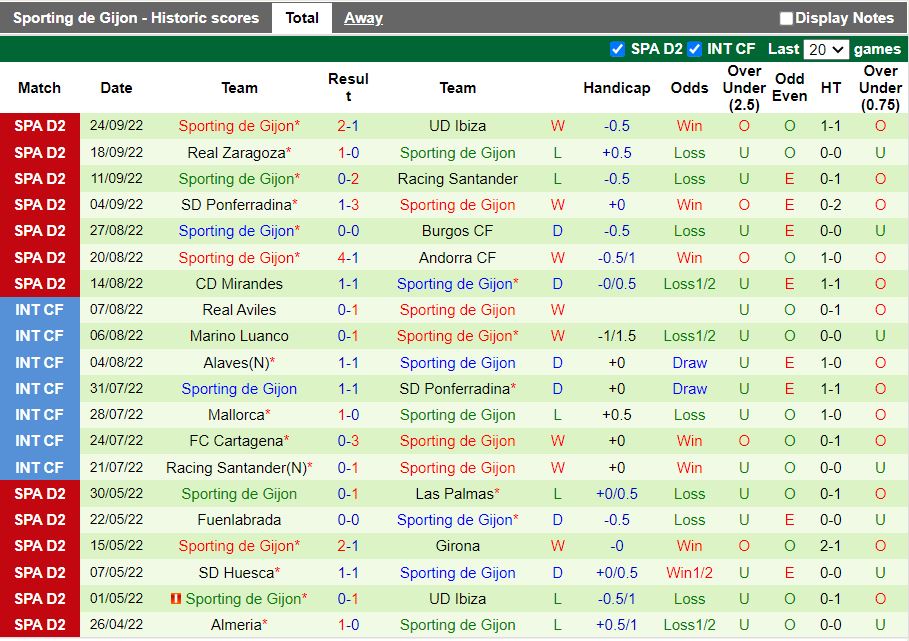The image size is (909, 641).
Task: Click Marino Luanco team name
Action: tap(239, 336)
